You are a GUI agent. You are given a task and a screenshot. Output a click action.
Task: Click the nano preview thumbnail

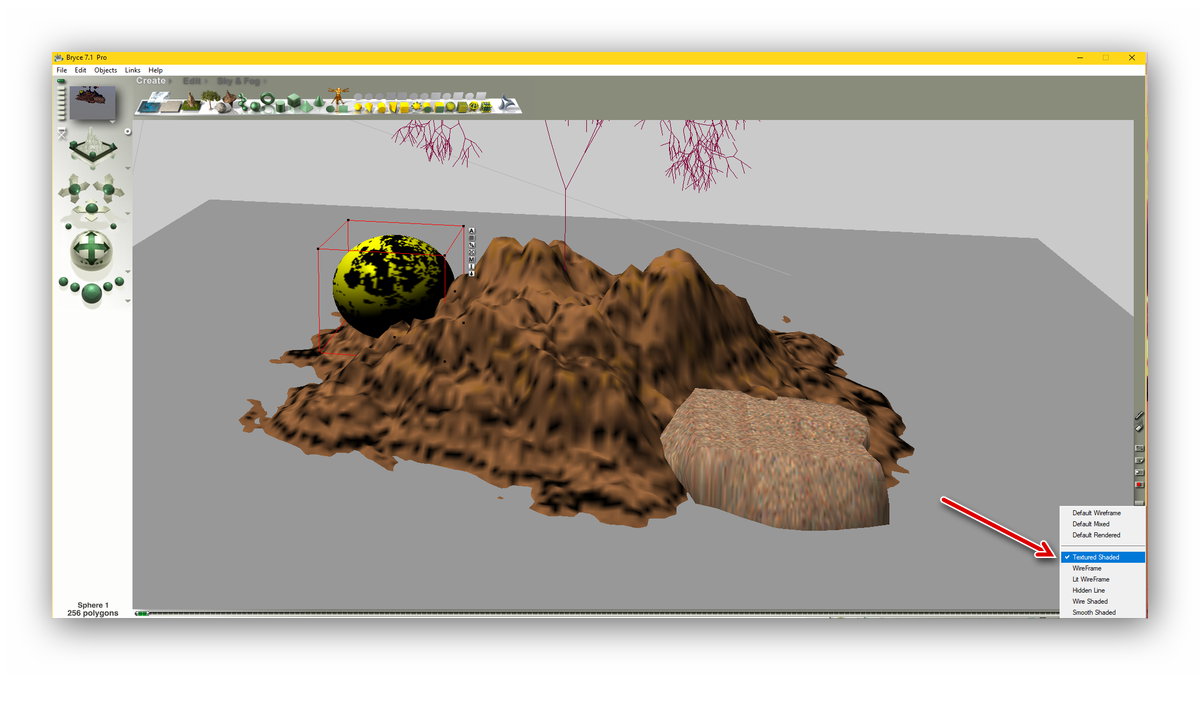click(92, 102)
